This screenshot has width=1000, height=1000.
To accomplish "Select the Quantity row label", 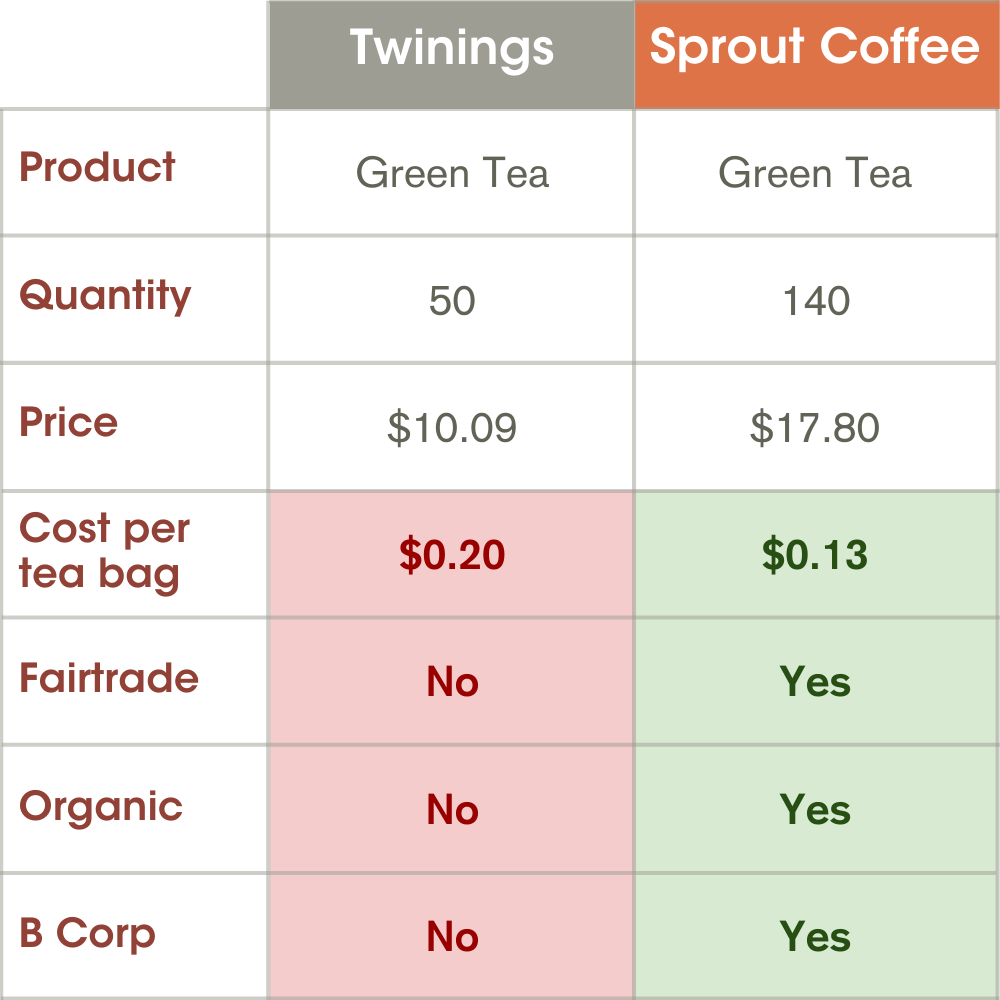I will (x=105, y=296).
